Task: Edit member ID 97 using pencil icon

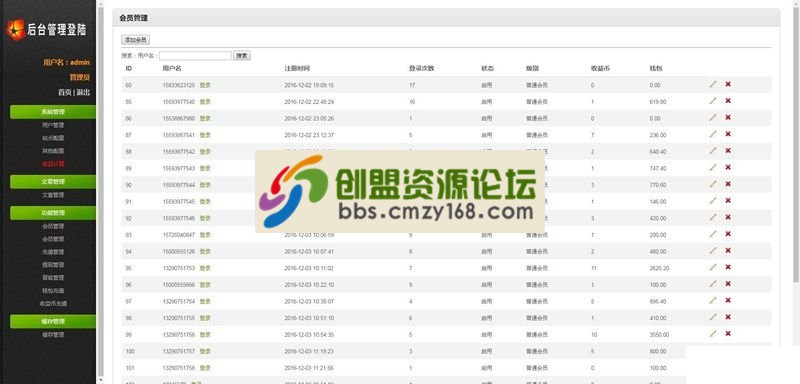Action: [x=713, y=300]
